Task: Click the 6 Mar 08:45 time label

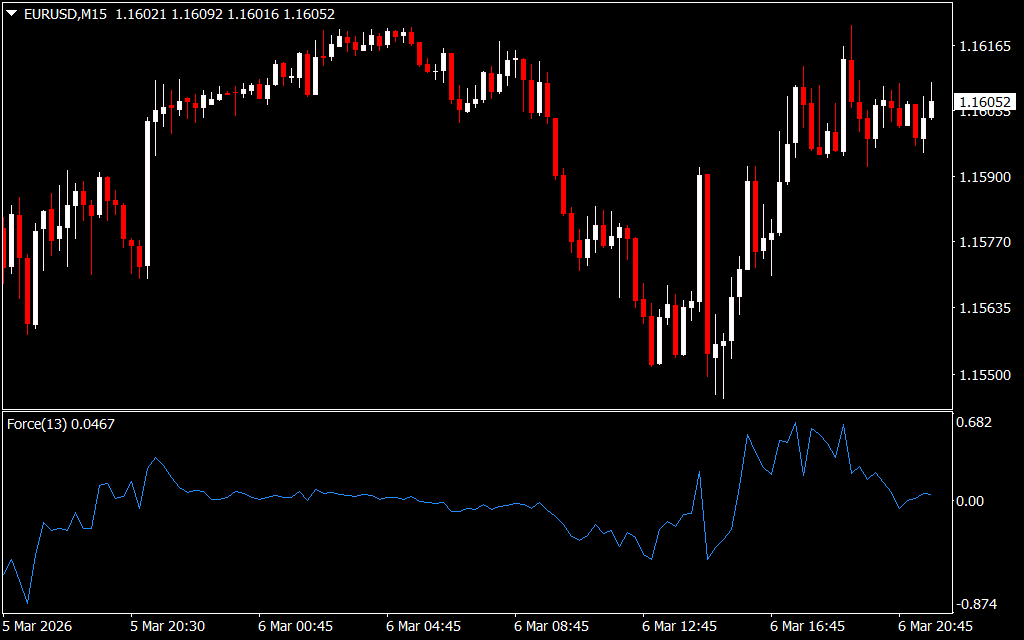Action: [551, 626]
